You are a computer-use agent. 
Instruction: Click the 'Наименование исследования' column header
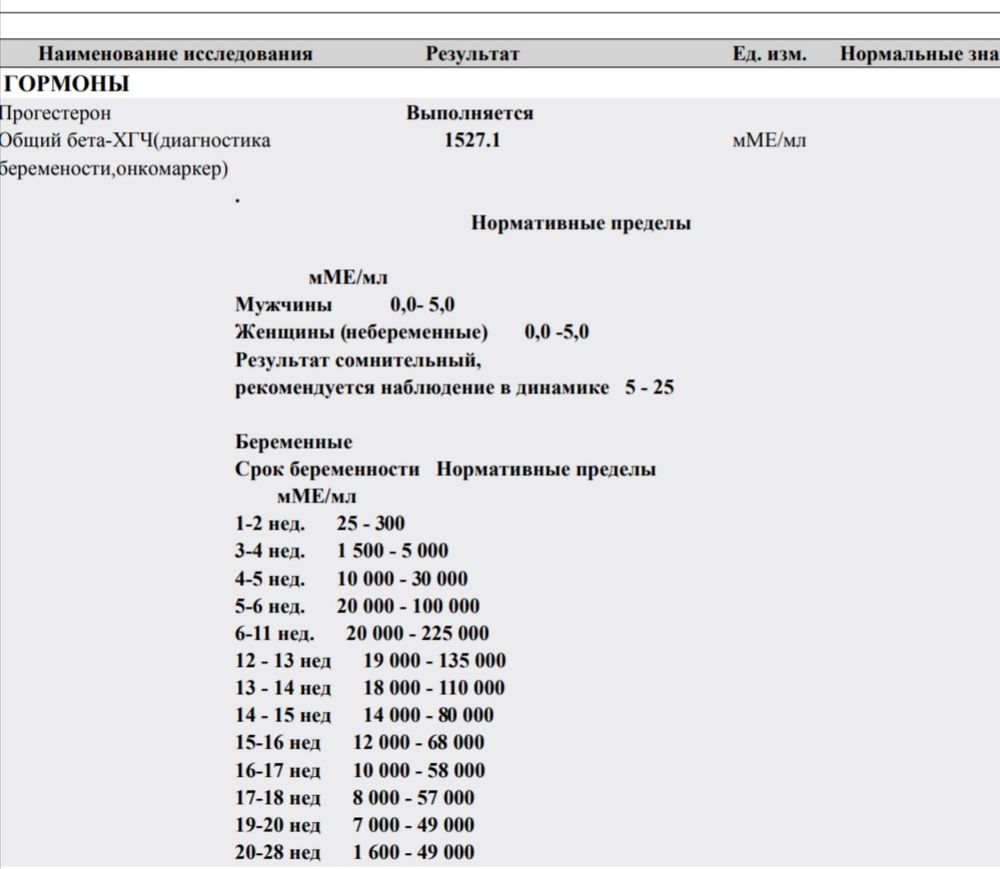[175, 54]
